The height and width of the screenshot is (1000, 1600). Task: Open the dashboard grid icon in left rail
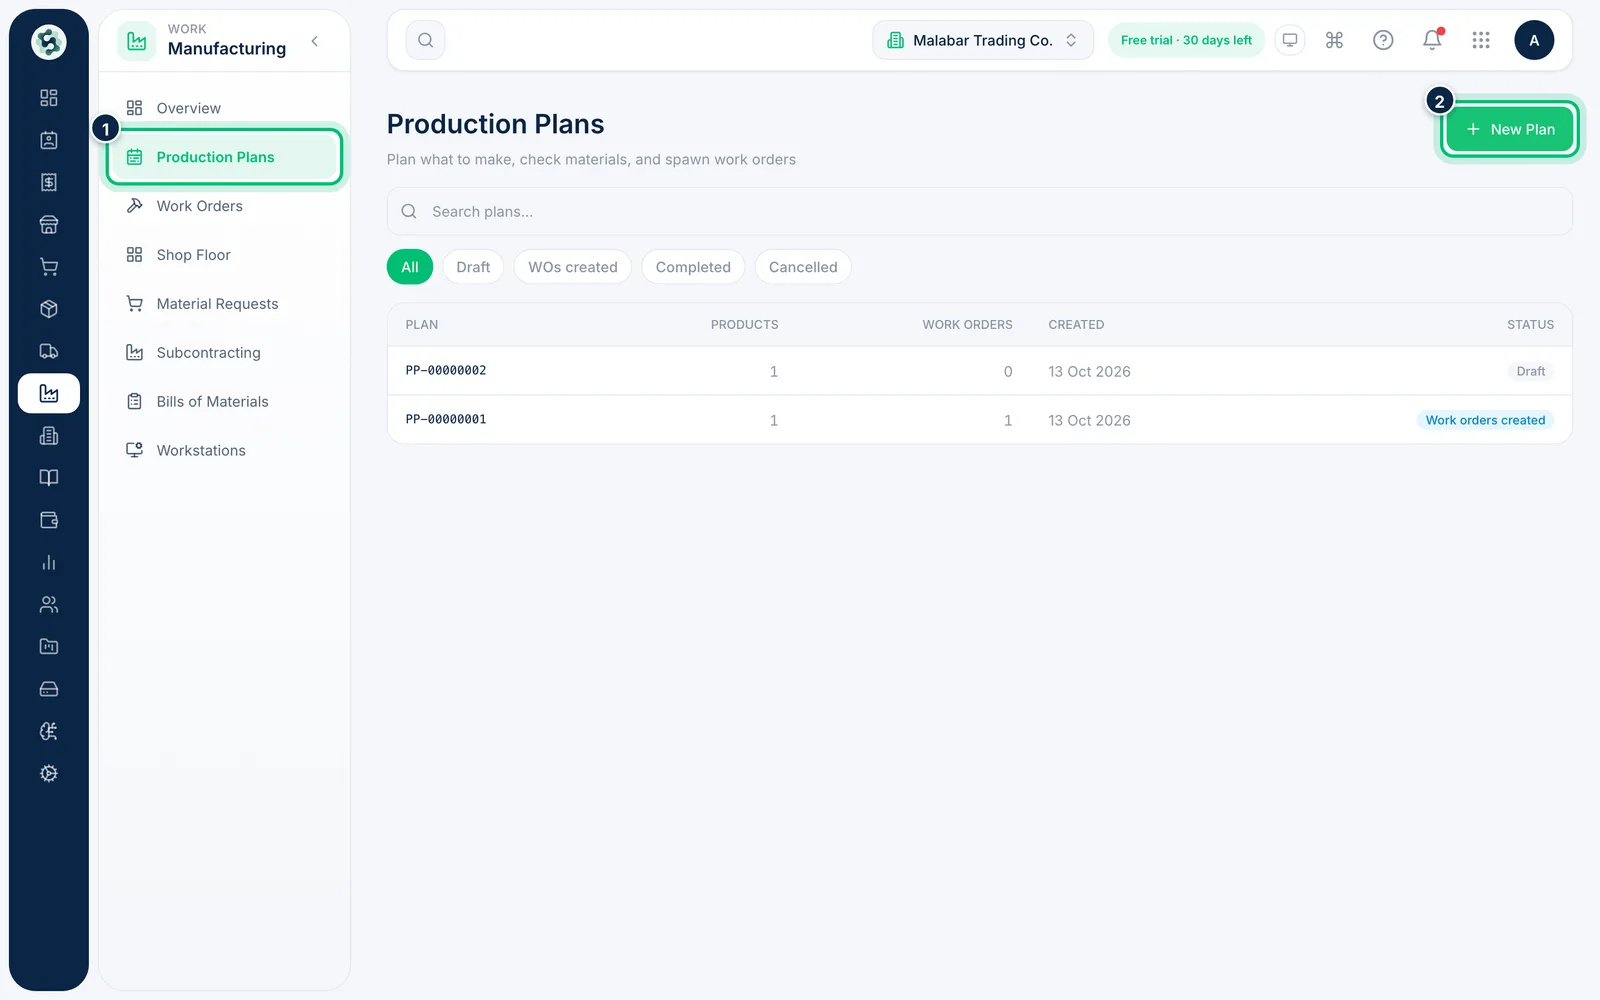pyautogui.click(x=48, y=98)
